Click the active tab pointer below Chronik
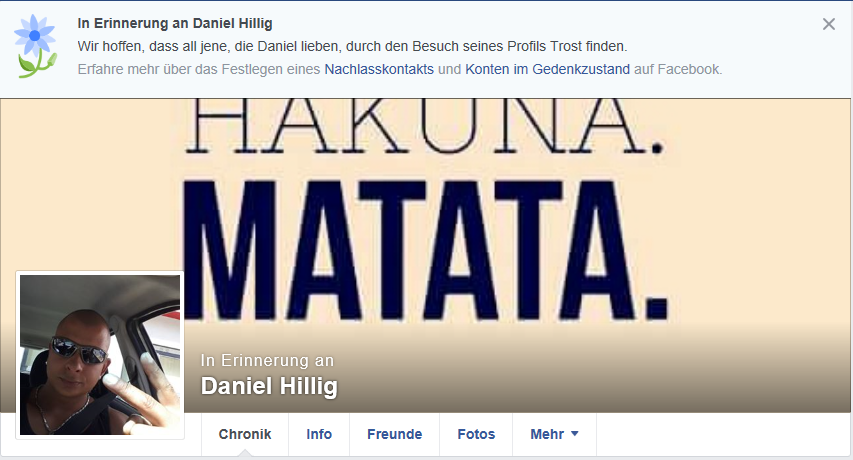Image resolution: width=853 pixels, height=460 pixels. 245,452
